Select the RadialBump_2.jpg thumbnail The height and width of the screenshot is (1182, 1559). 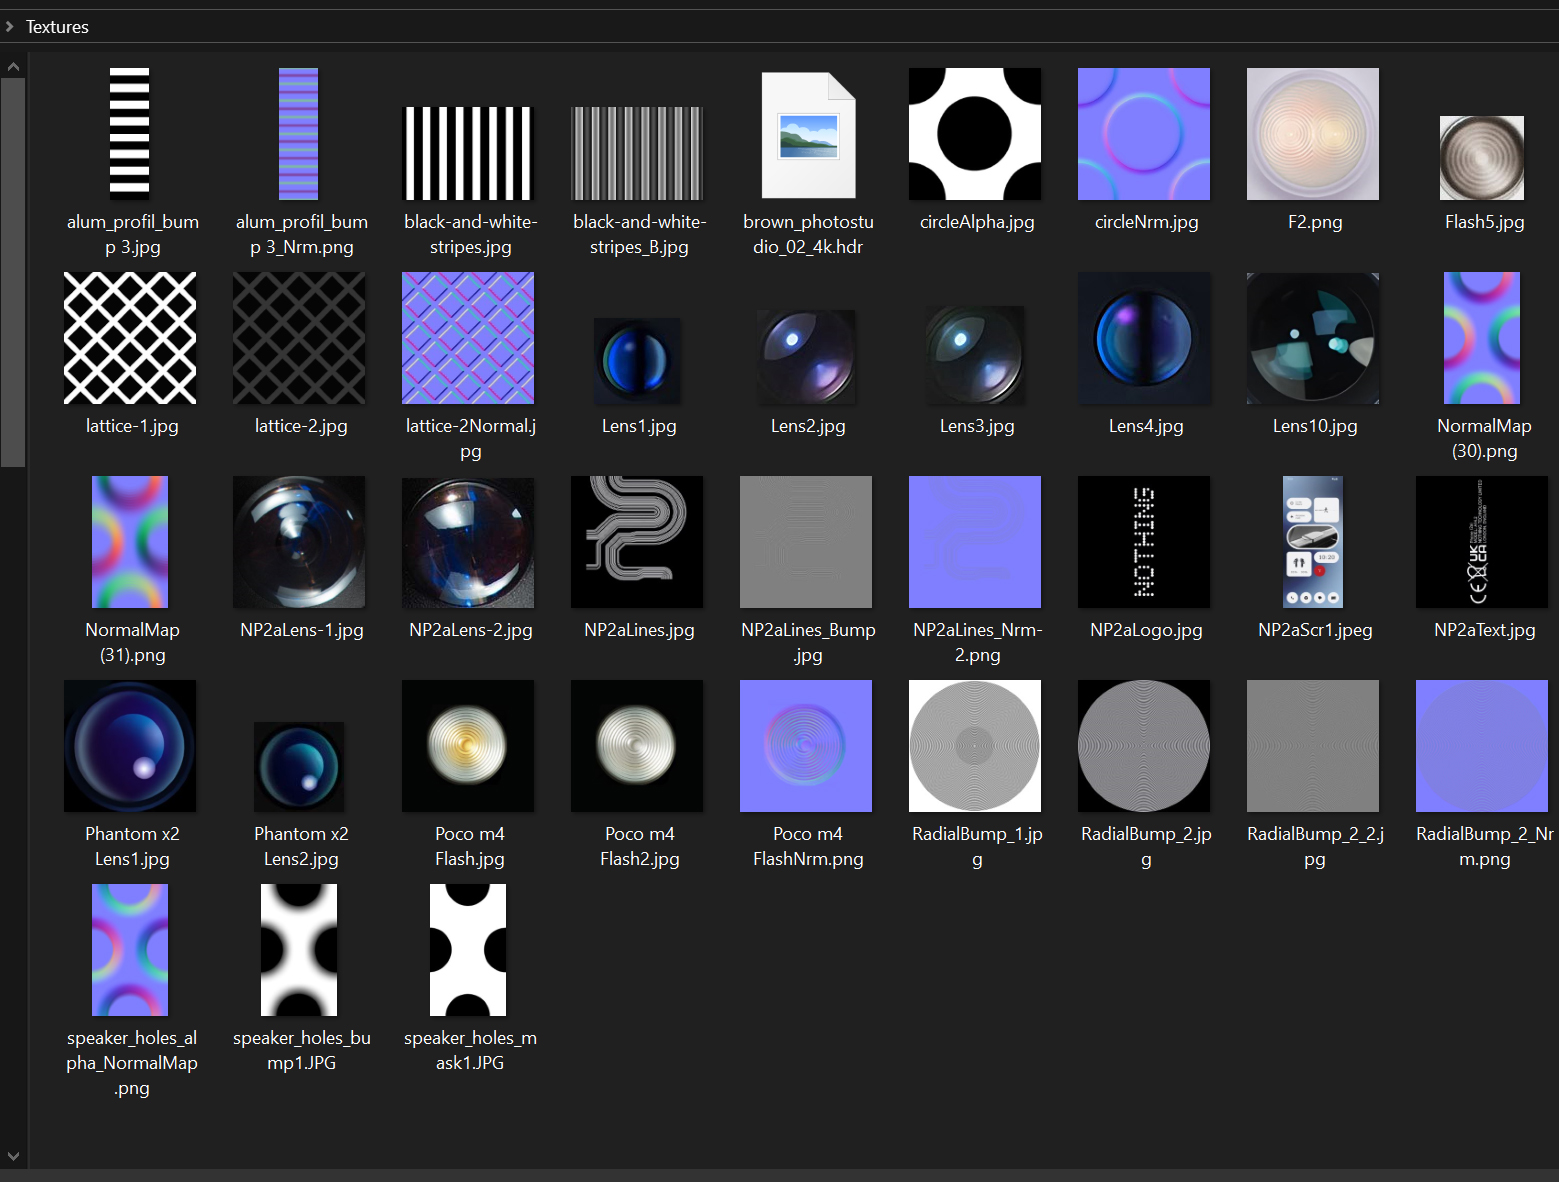coord(1144,746)
